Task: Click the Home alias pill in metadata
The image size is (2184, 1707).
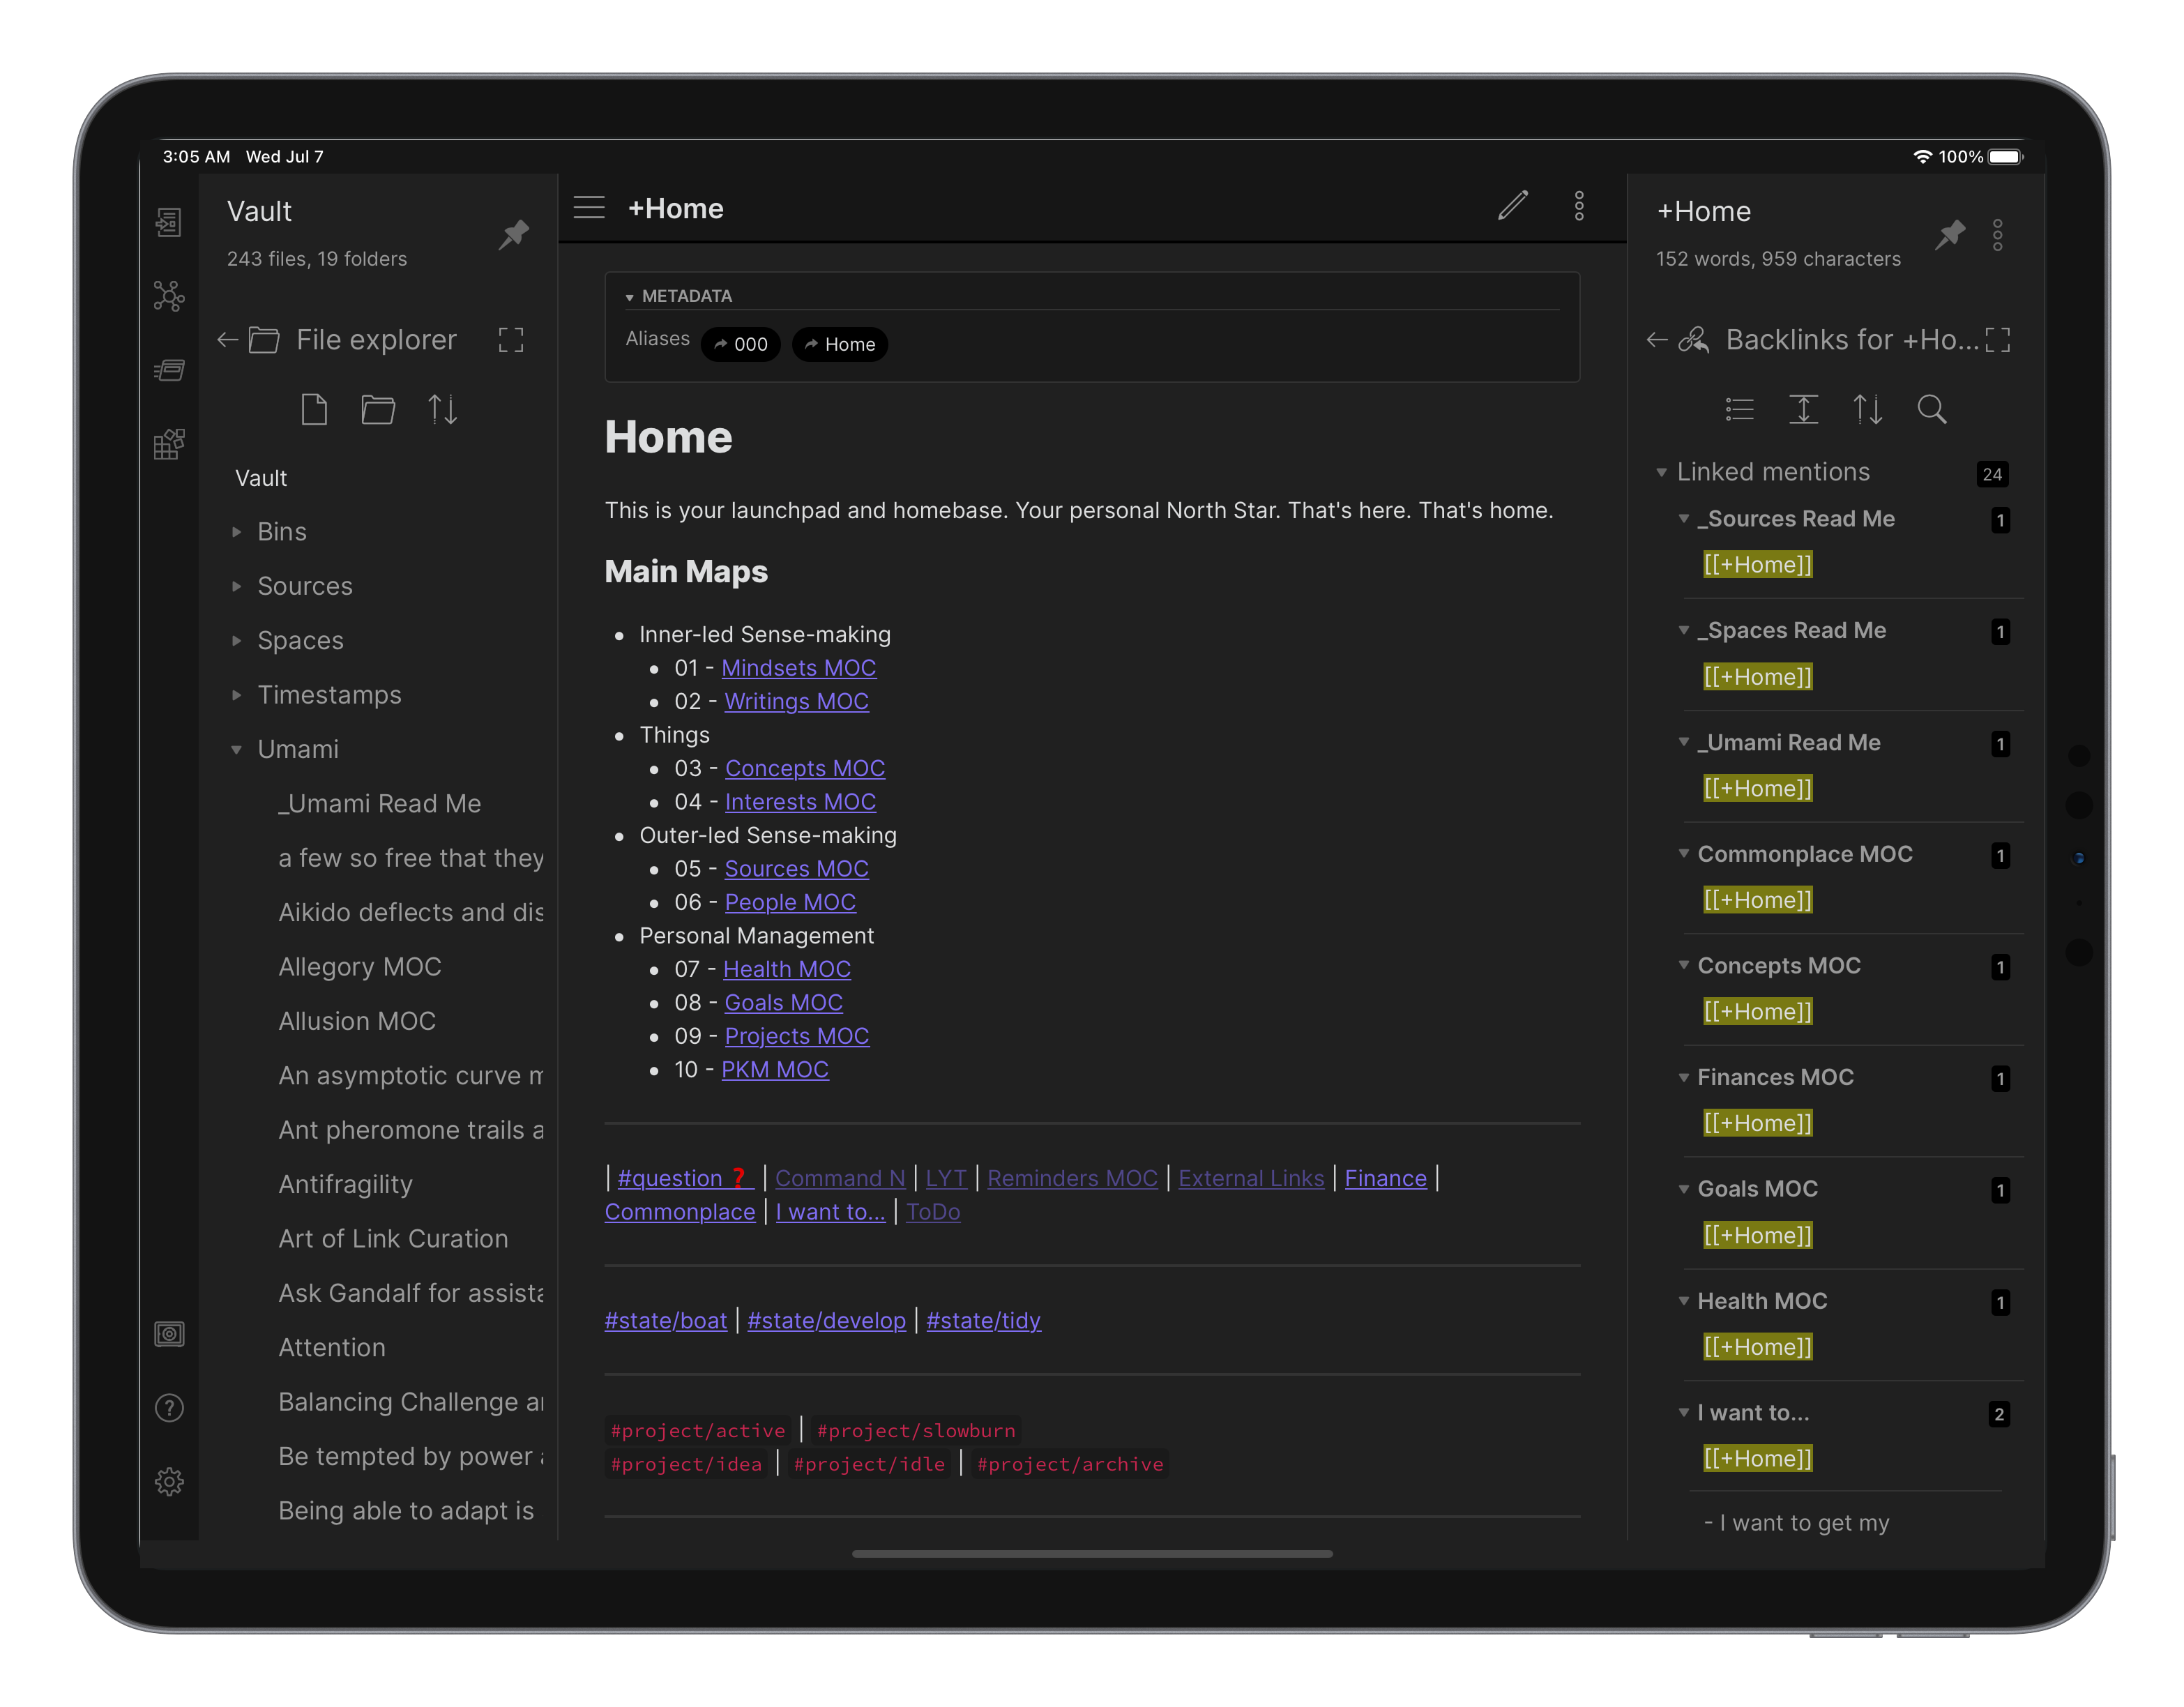Action: pos(840,344)
